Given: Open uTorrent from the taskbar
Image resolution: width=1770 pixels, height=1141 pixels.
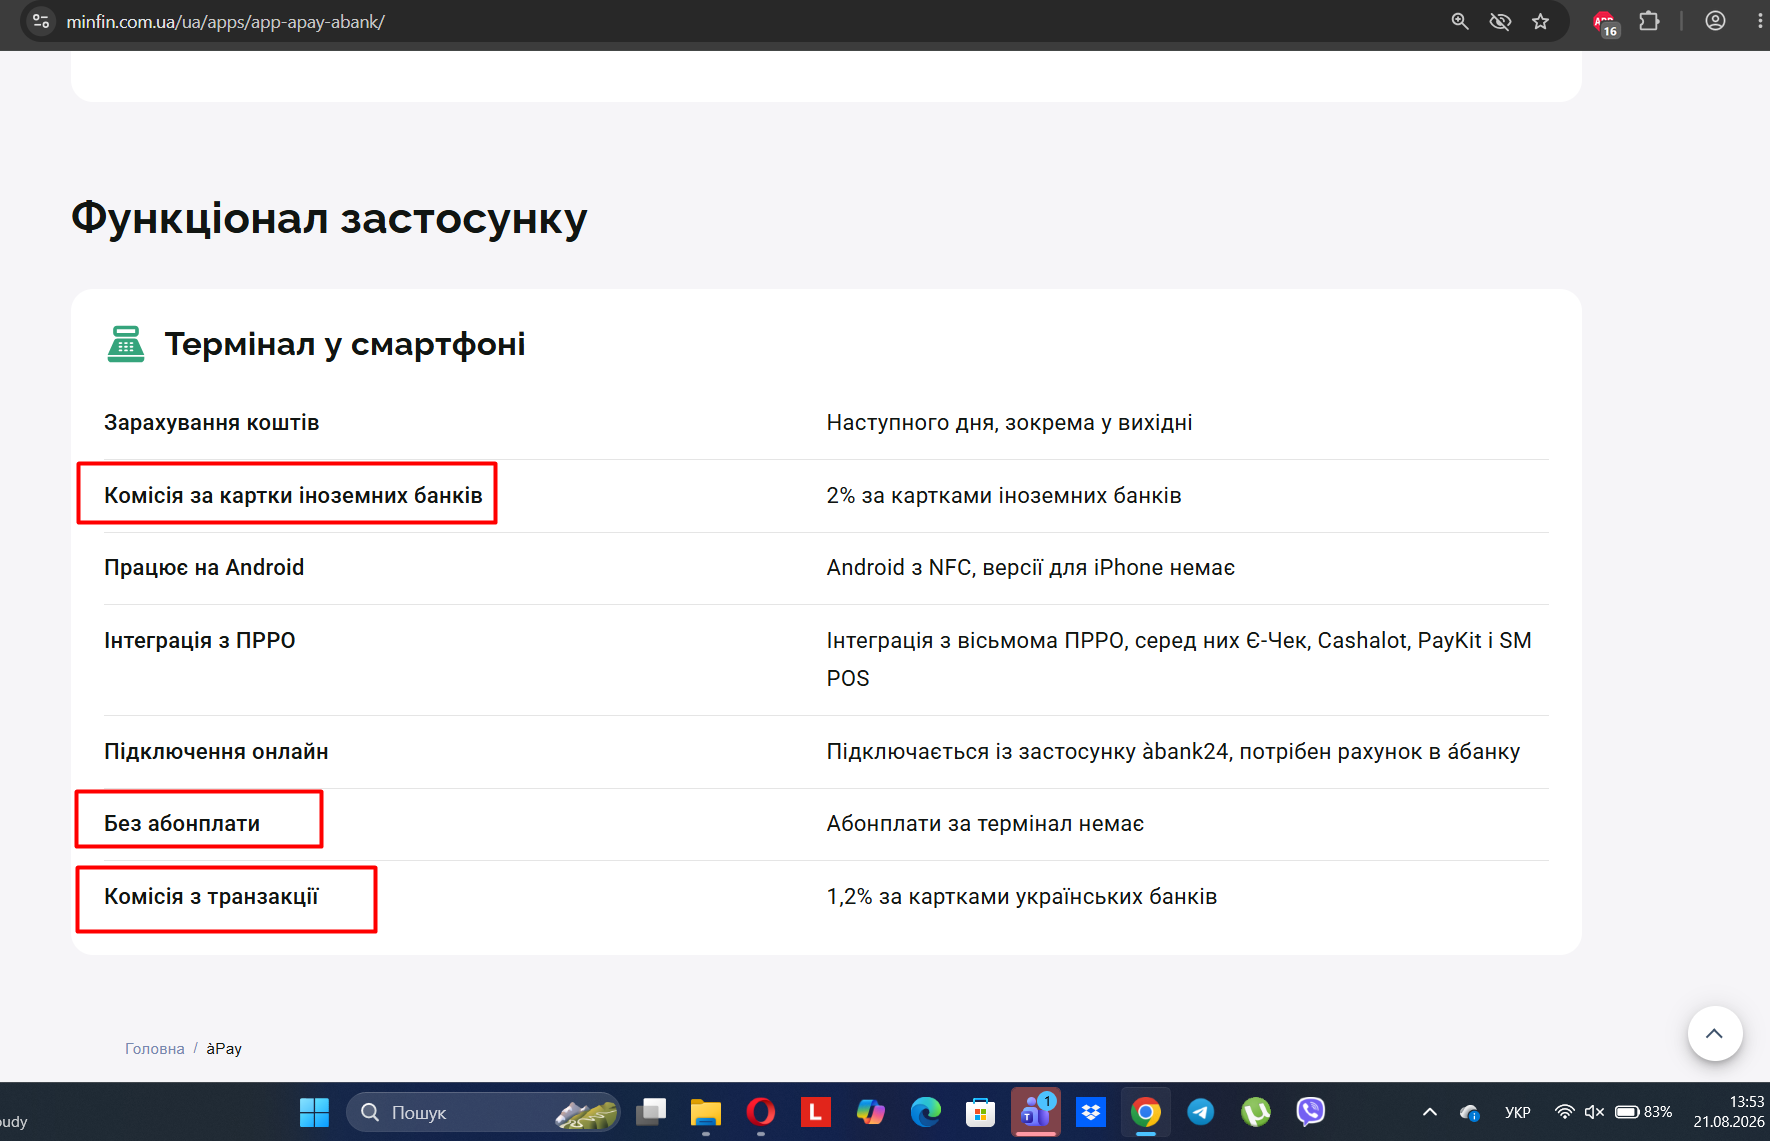Looking at the screenshot, I should click(x=1256, y=1112).
